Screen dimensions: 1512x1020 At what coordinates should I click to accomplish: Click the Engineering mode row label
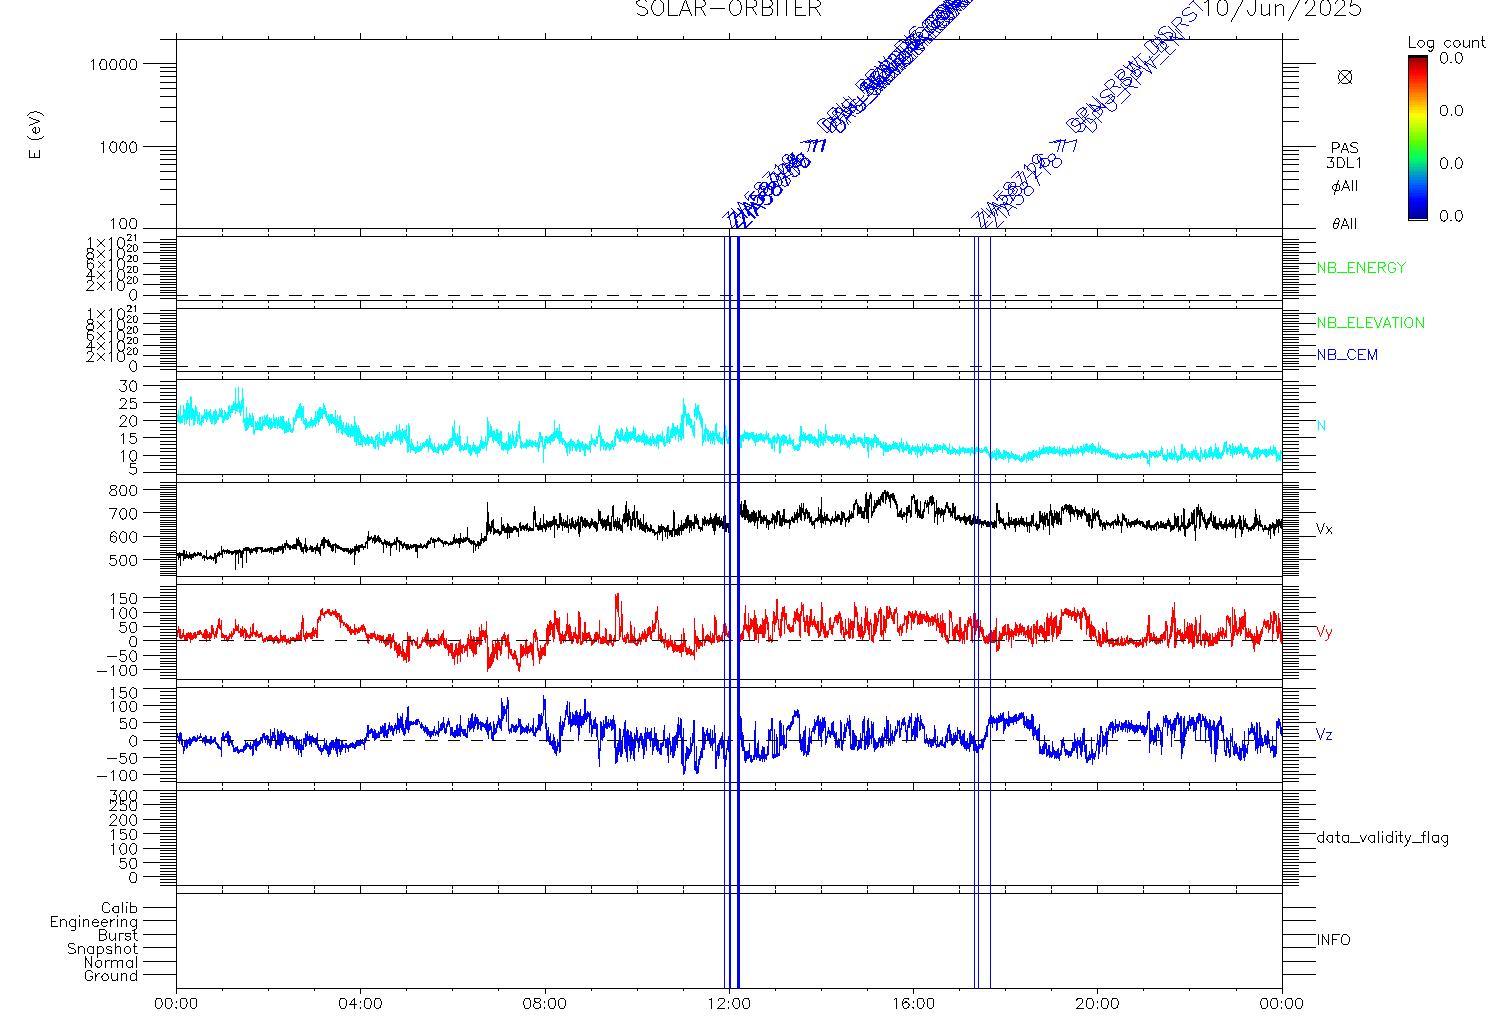(94, 922)
